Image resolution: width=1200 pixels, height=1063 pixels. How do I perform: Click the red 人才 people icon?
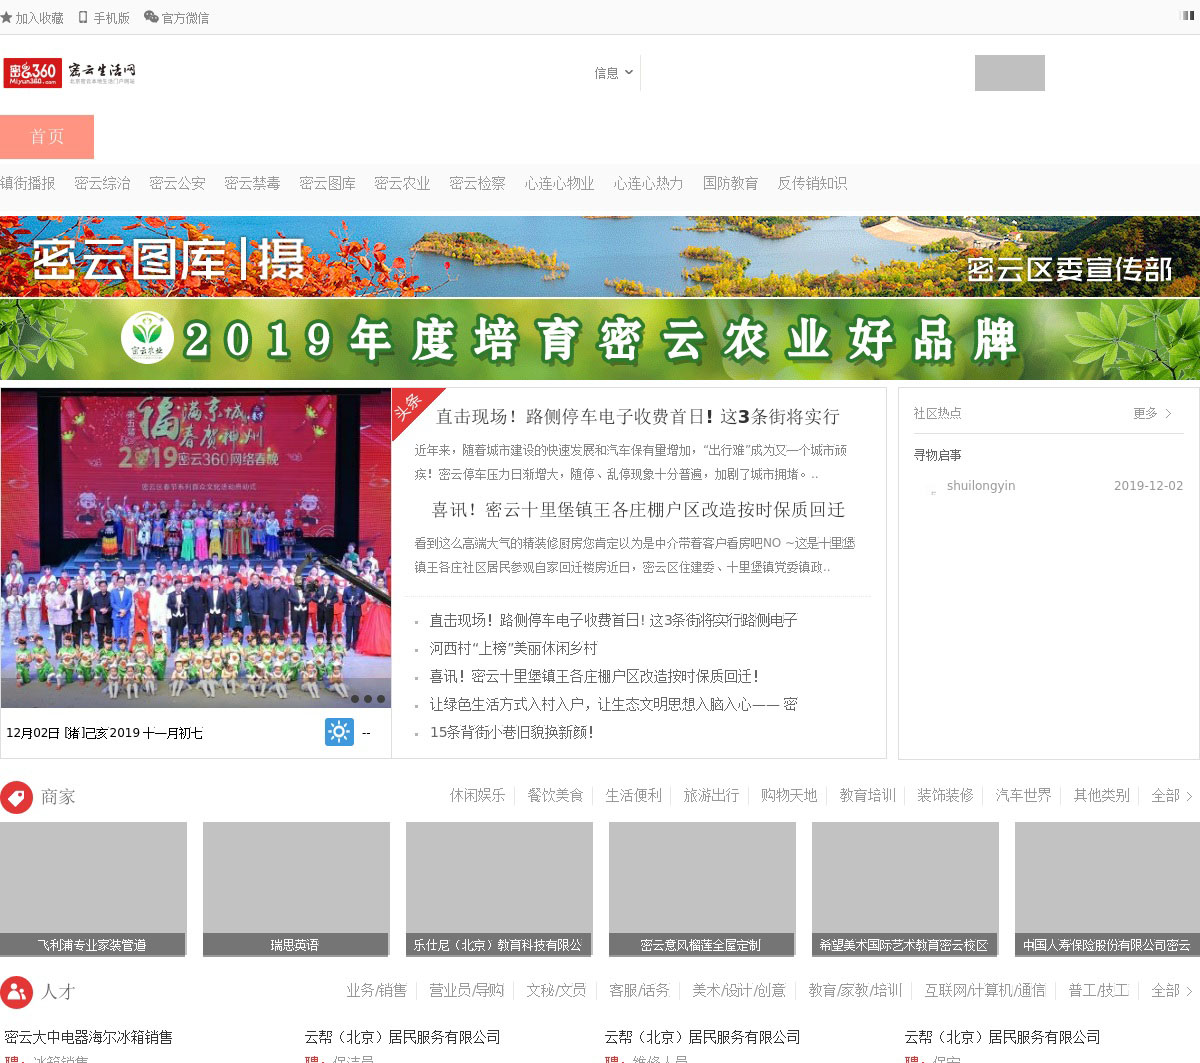[x=16, y=992]
